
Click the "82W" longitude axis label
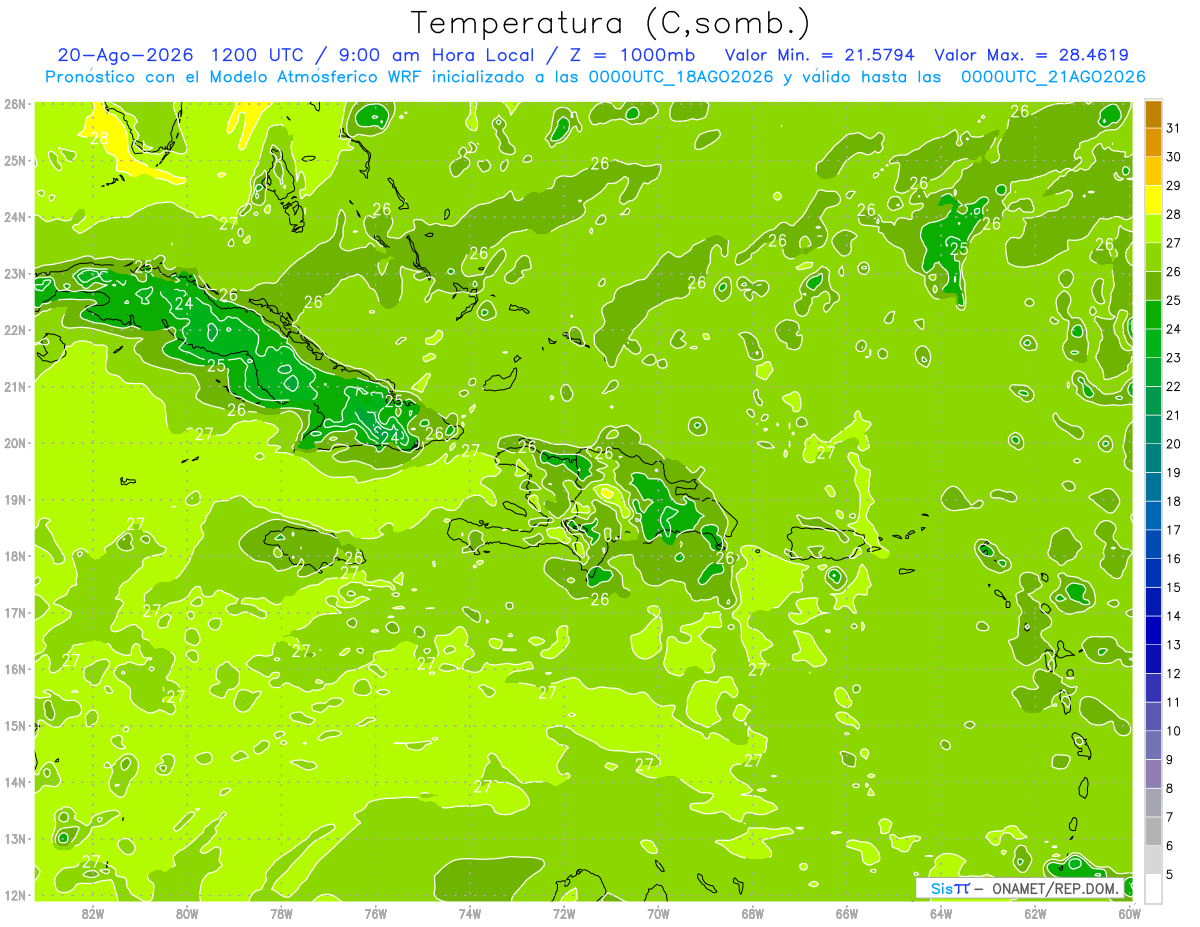click(93, 914)
